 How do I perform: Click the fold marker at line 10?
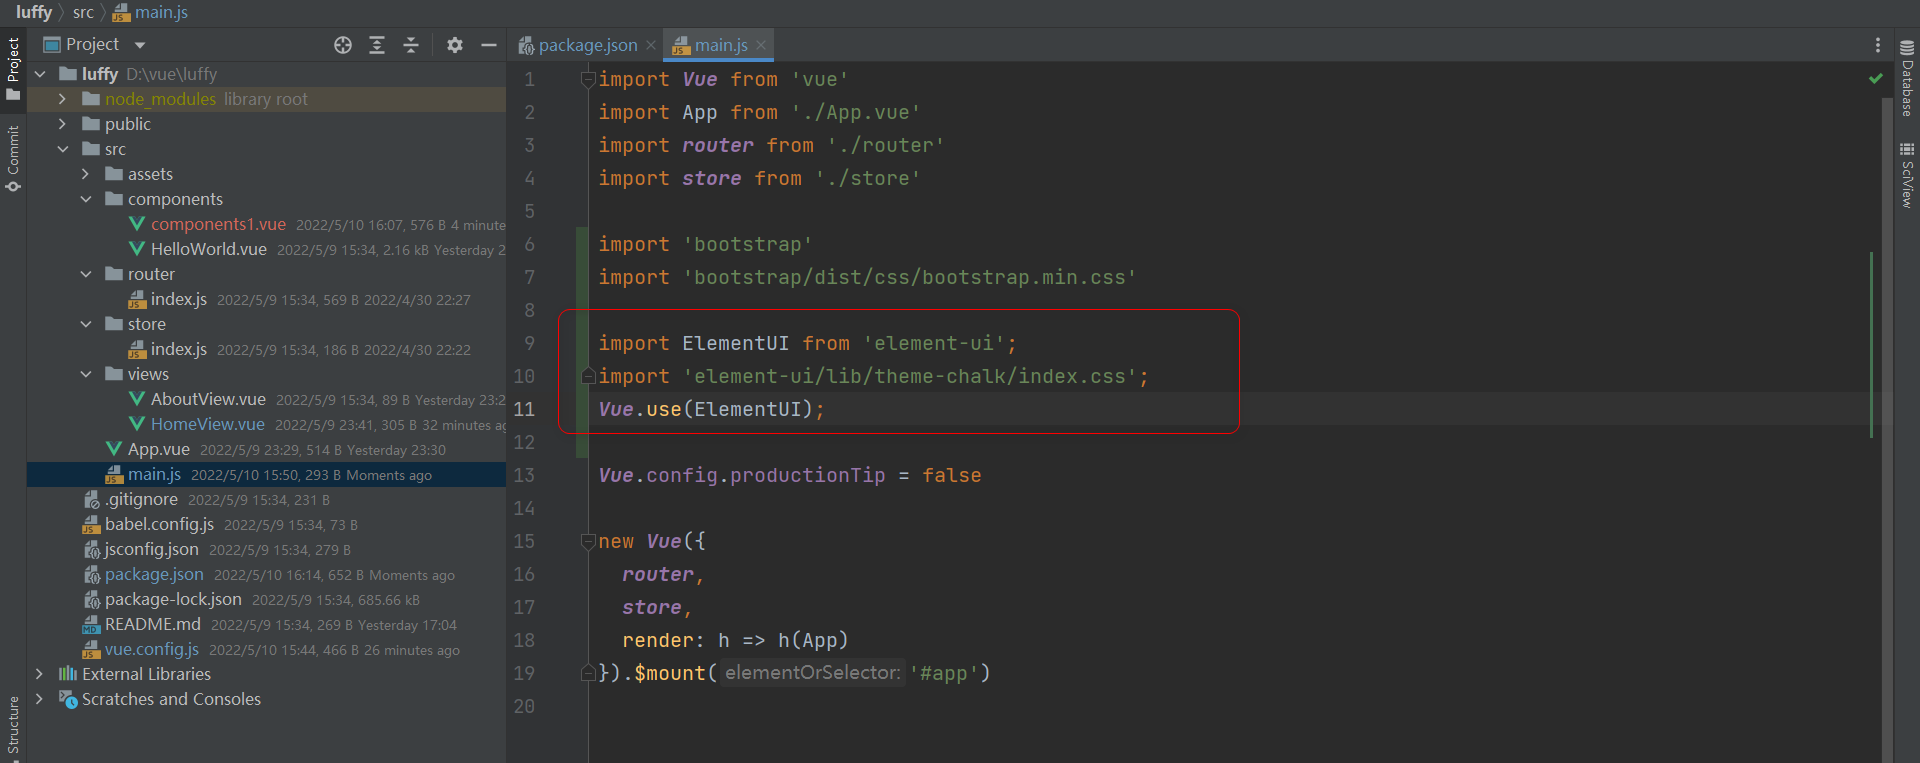coord(588,376)
